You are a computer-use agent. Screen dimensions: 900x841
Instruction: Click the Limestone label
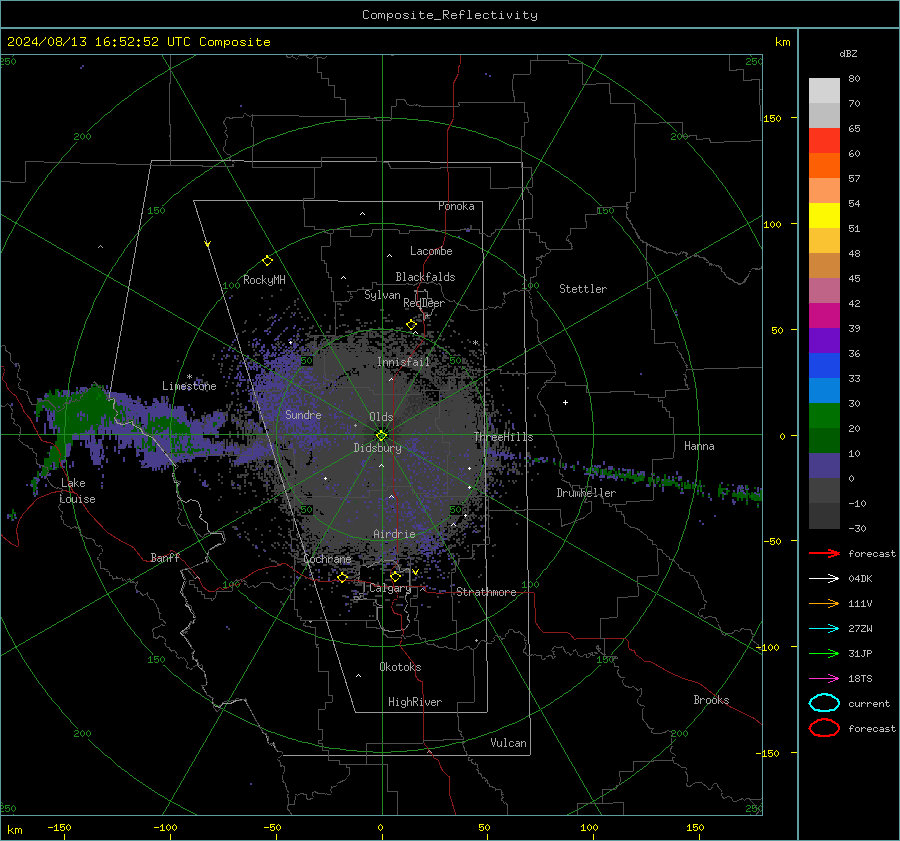pos(189,386)
